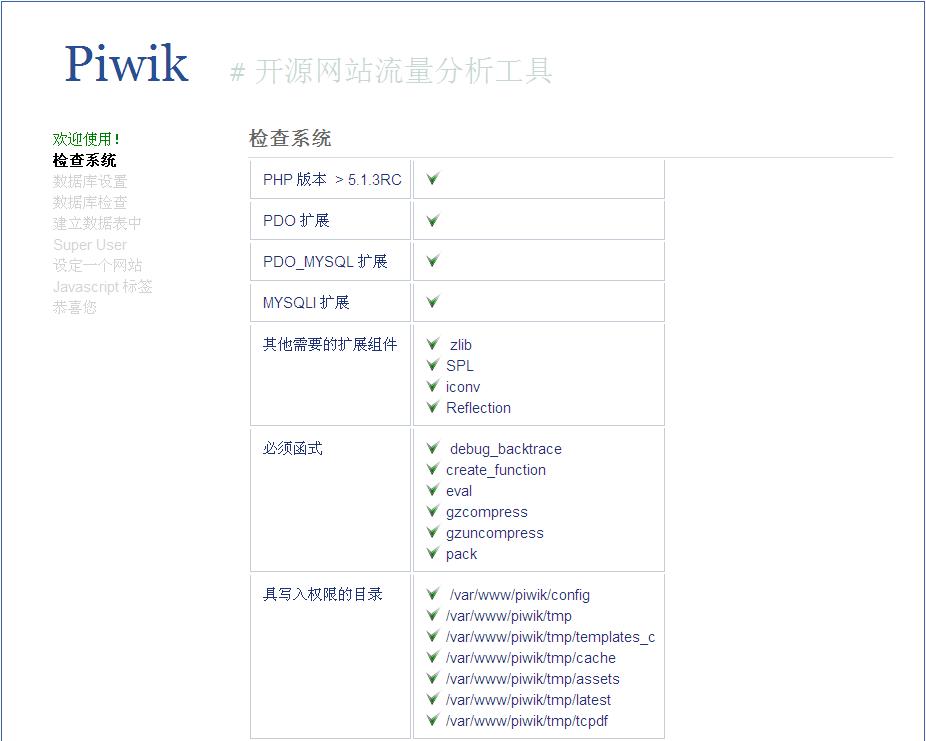Click checkmark beside tmp/templates_c path
926x741 pixels.
click(x=433, y=636)
